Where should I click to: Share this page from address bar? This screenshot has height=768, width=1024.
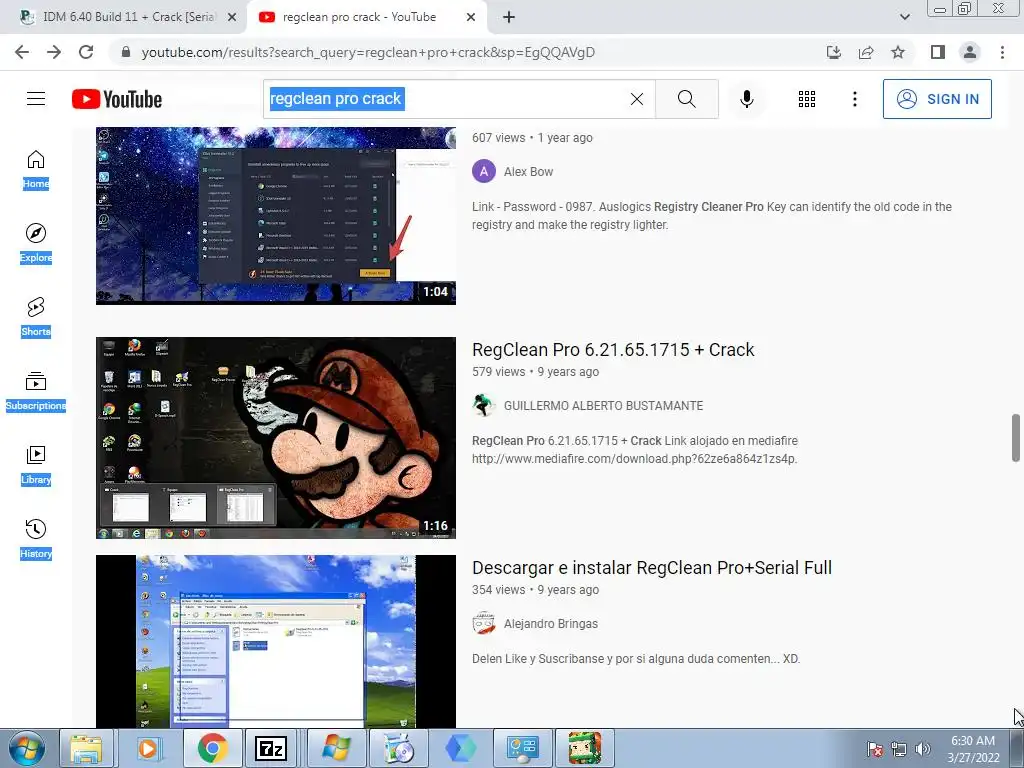(866, 52)
